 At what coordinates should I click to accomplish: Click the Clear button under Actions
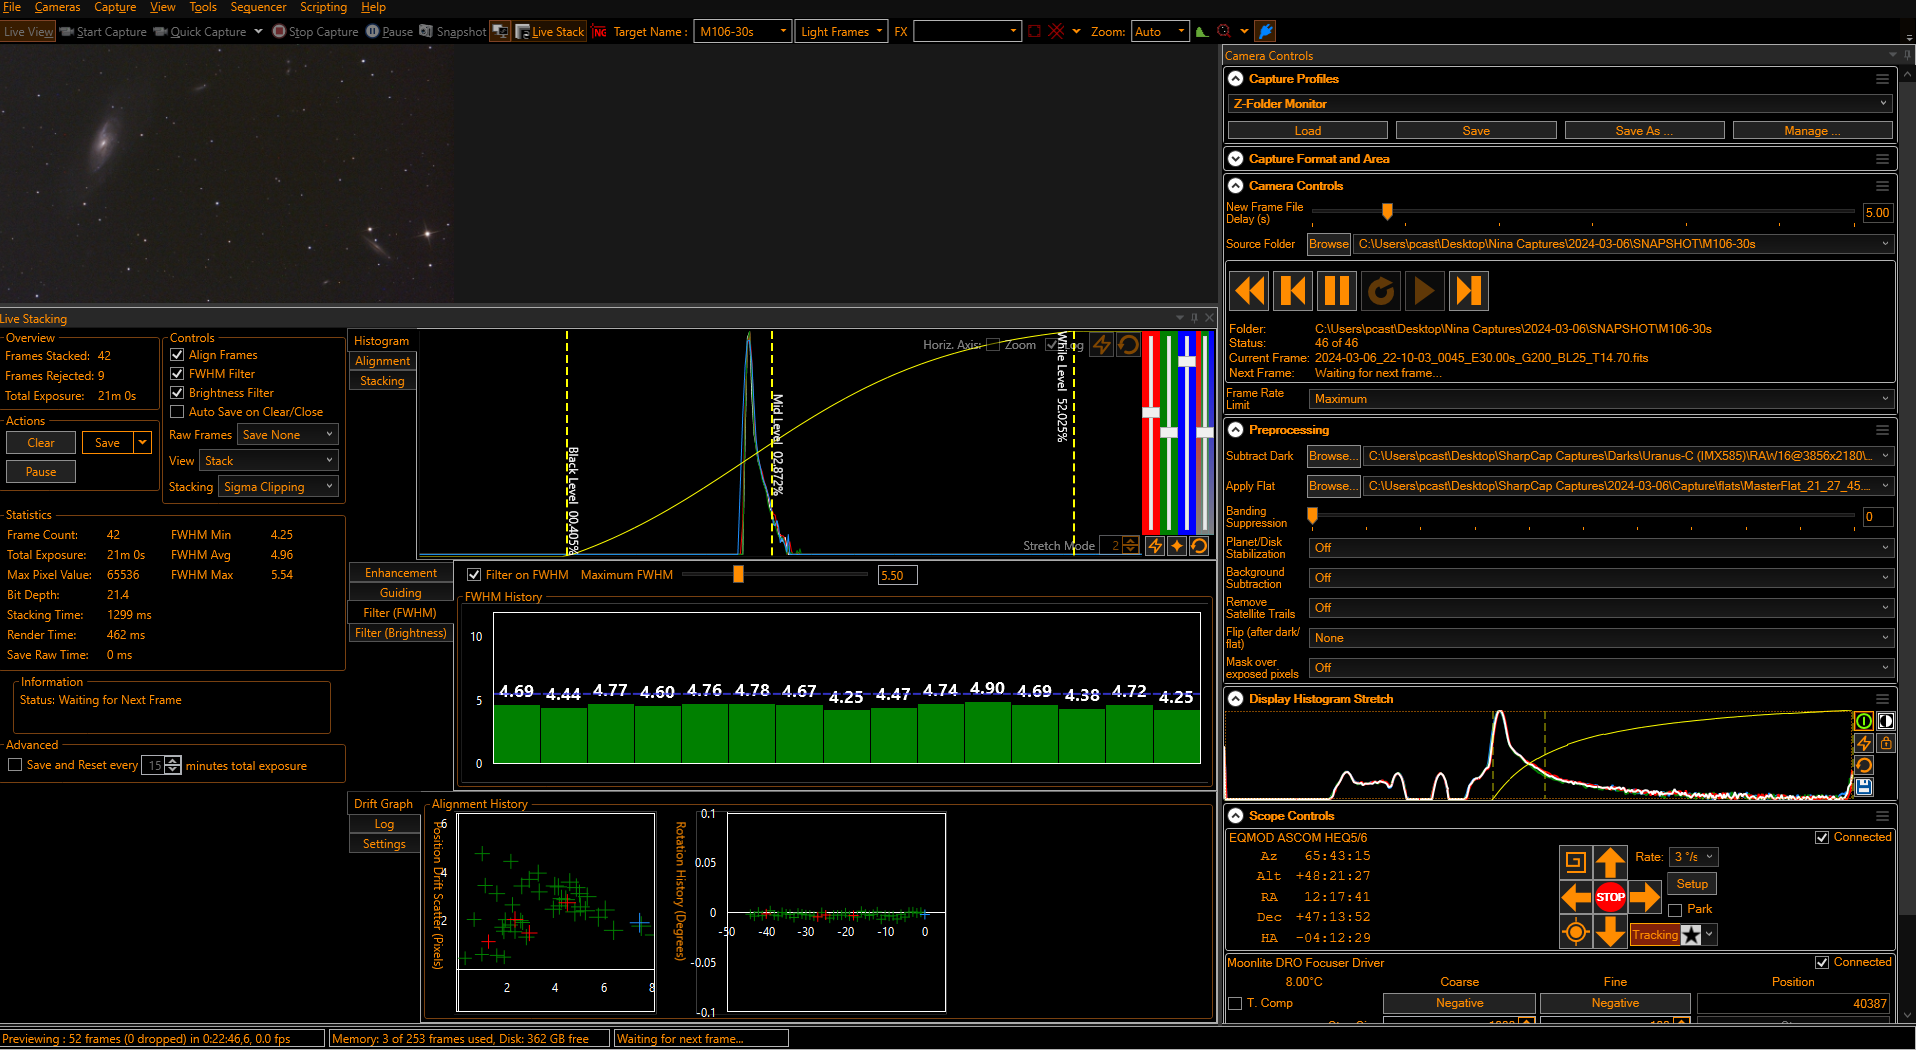point(41,443)
